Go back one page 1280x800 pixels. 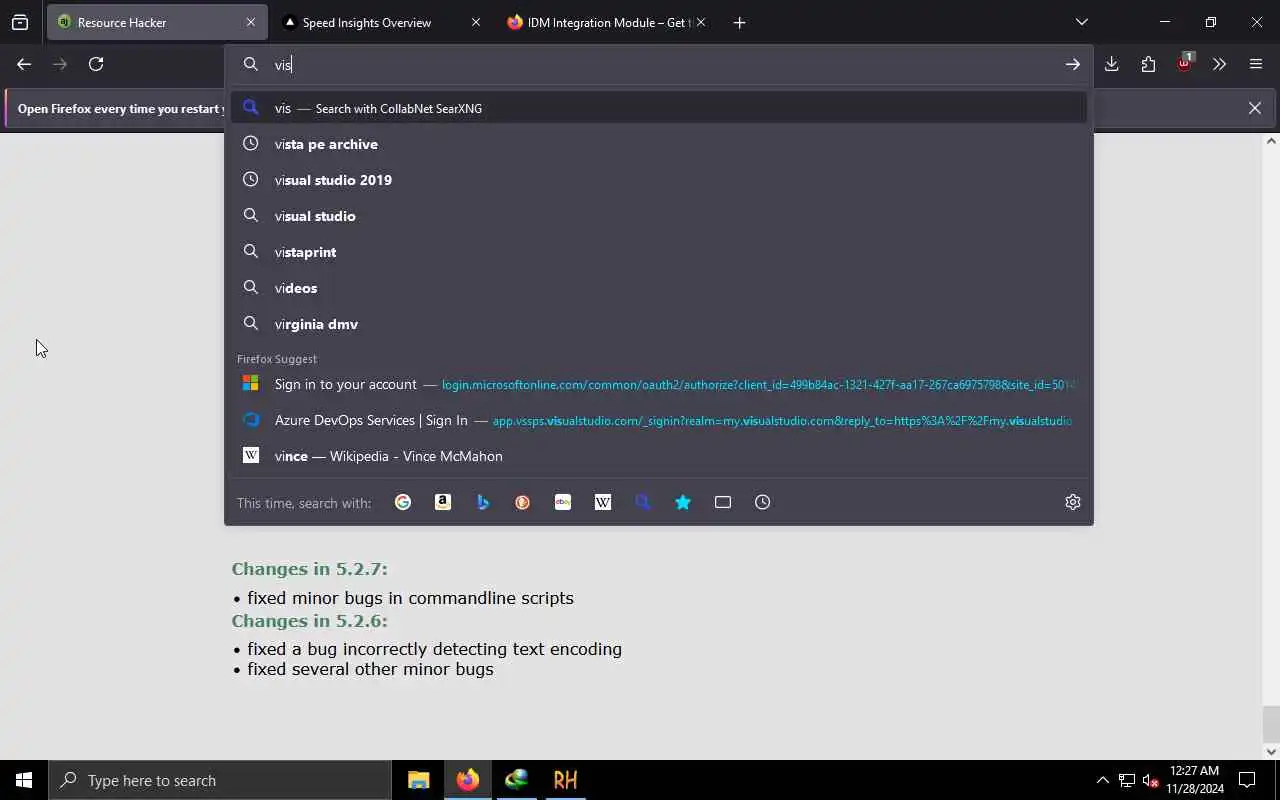click(x=24, y=64)
